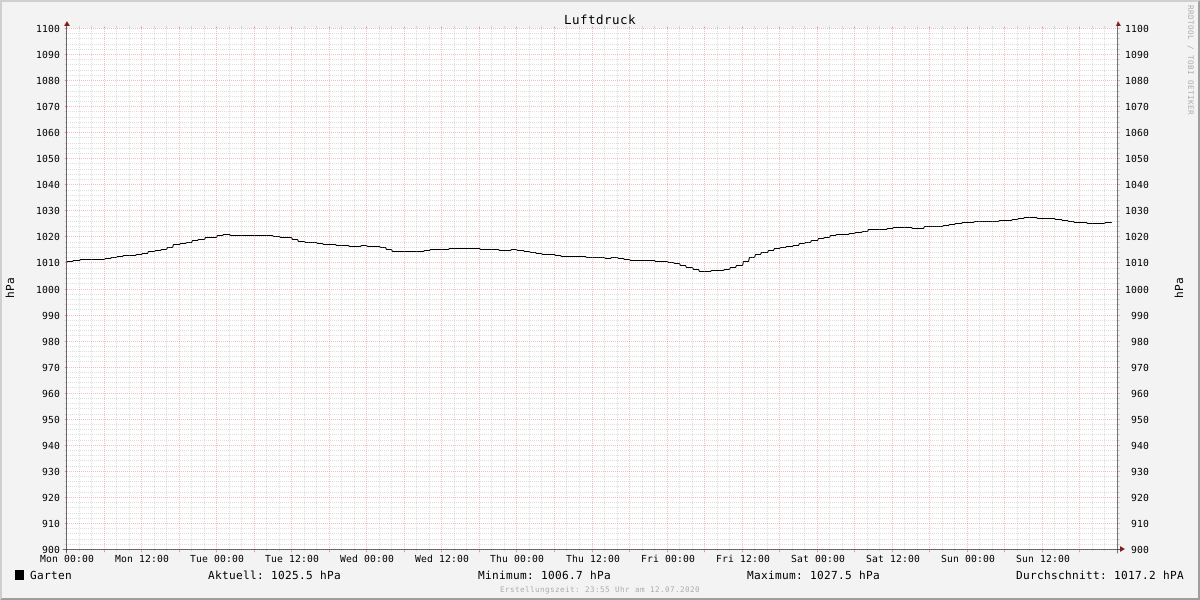Click the 'Tue 00:00' time axis label
The height and width of the screenshot is (600, 1200).
click(217, 559)
